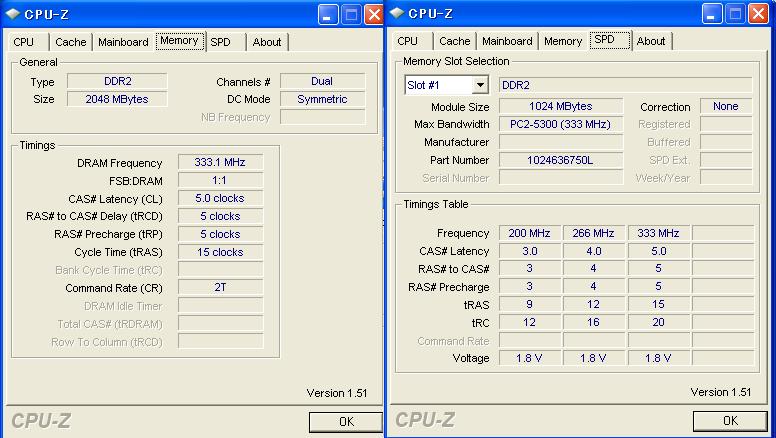Close the right CPU-Z window
The height and width of the screenshot is (438, 776).
758,14
